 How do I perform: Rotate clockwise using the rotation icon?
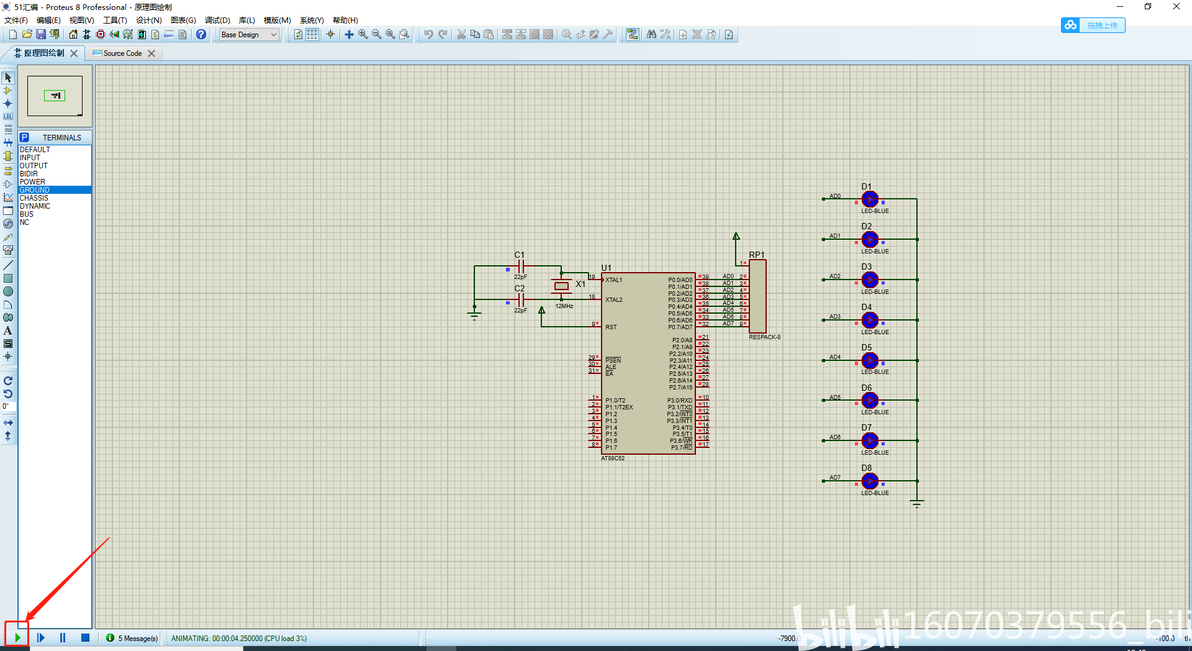[8, 381]
